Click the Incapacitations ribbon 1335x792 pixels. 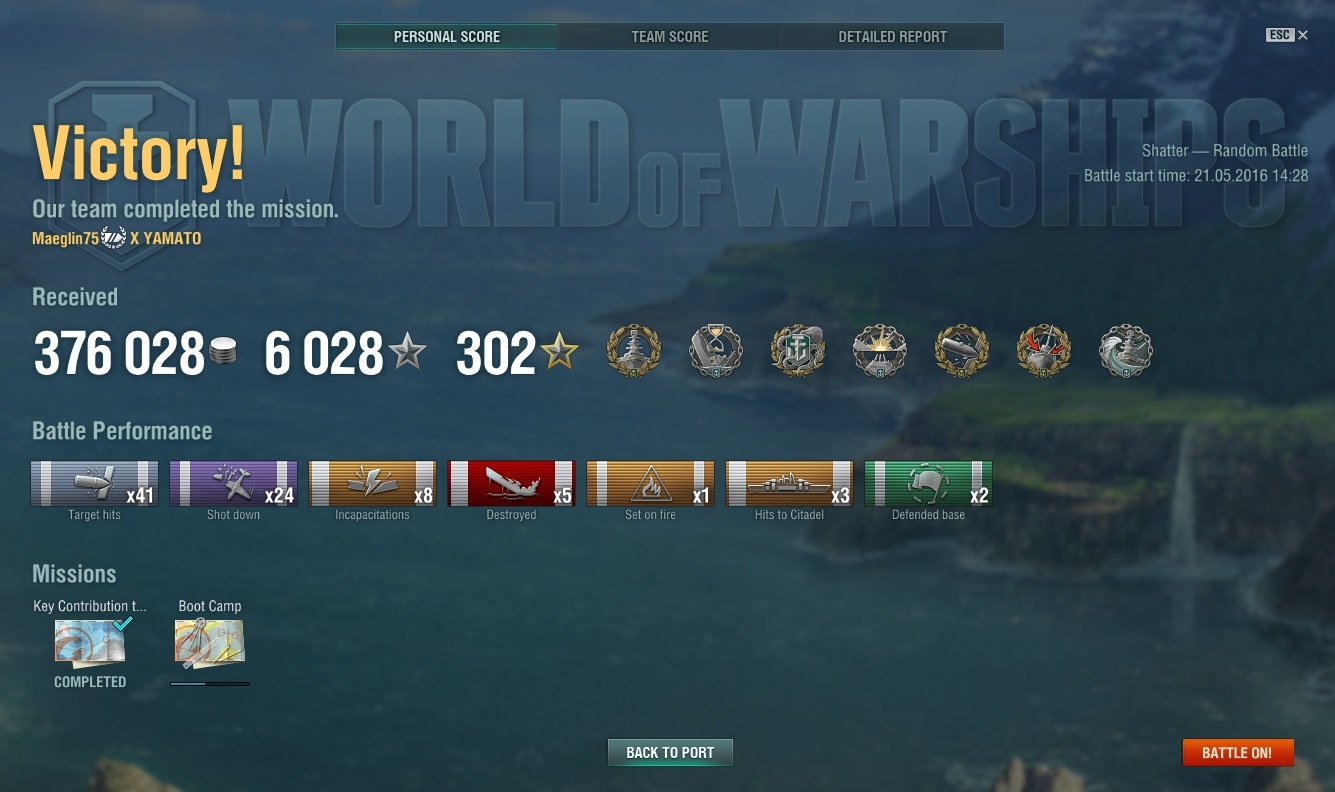(x=372, y=484)
